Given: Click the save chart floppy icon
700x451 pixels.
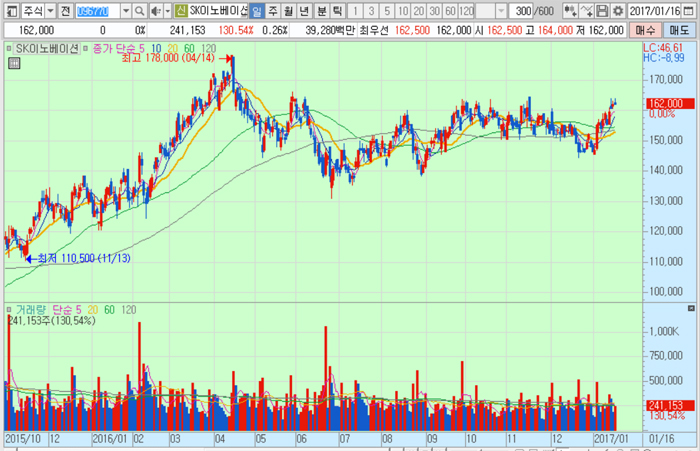Looking at the screenshot, I should (x=602, y=10).
